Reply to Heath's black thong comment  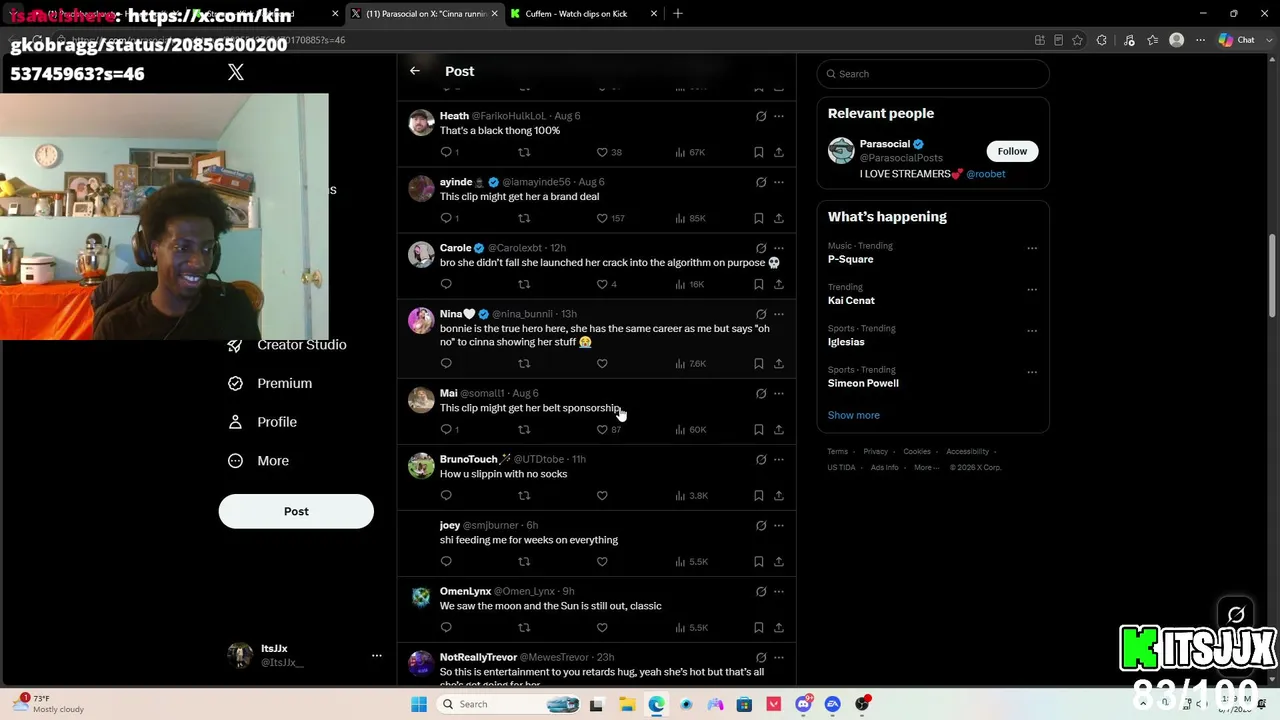click(446, 152)
